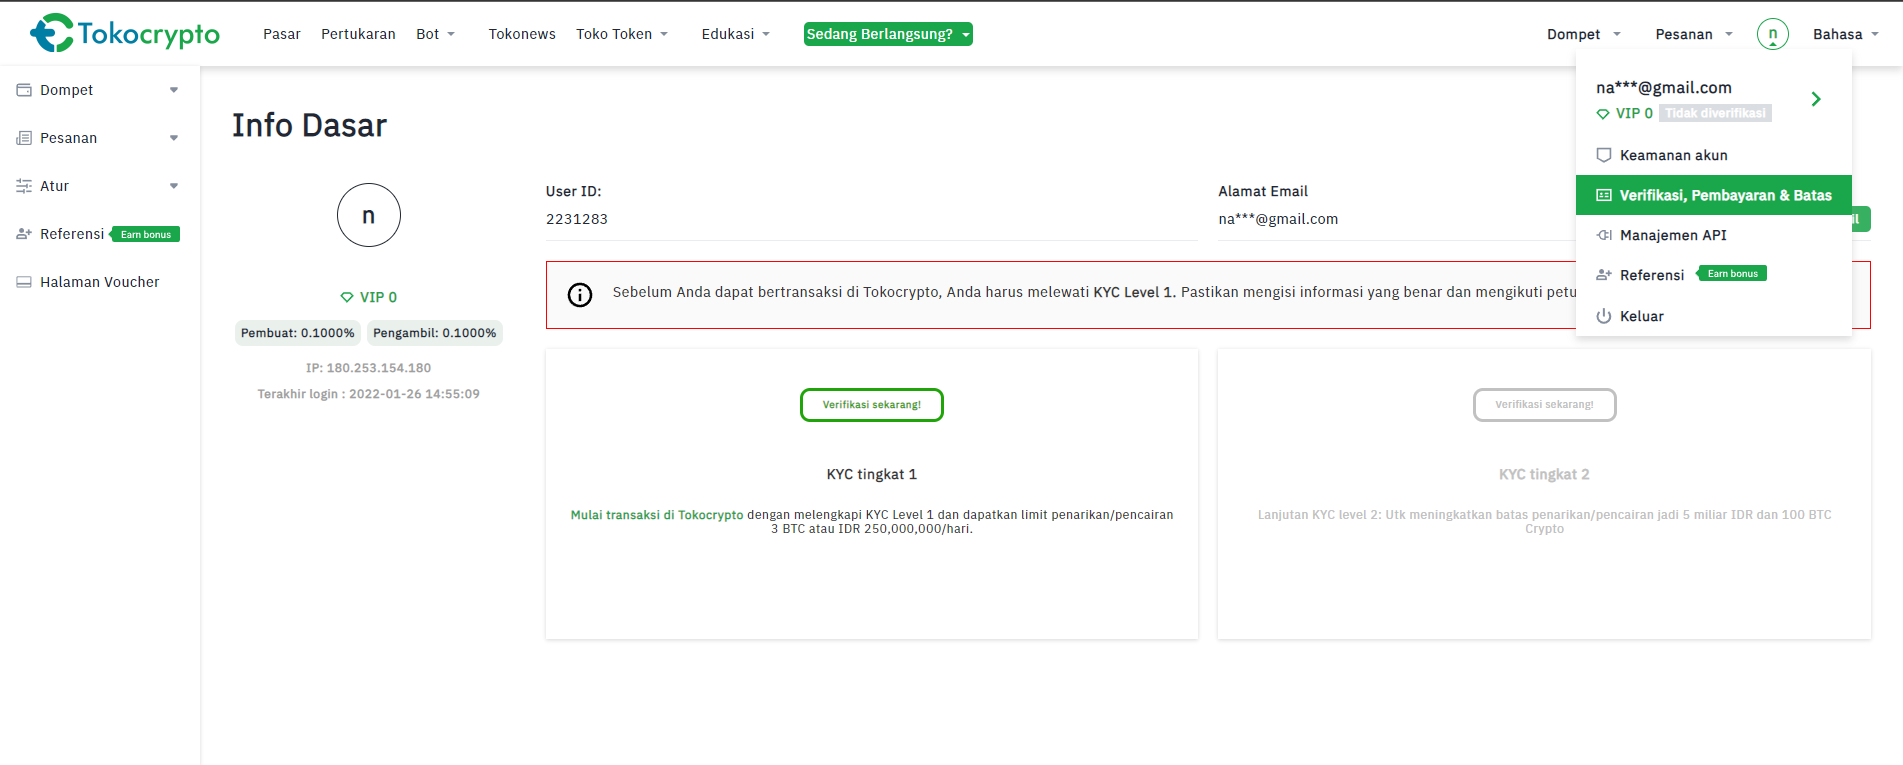
Task: Open Halaman Voucher in the sidebar
Action: coord(100,282)
